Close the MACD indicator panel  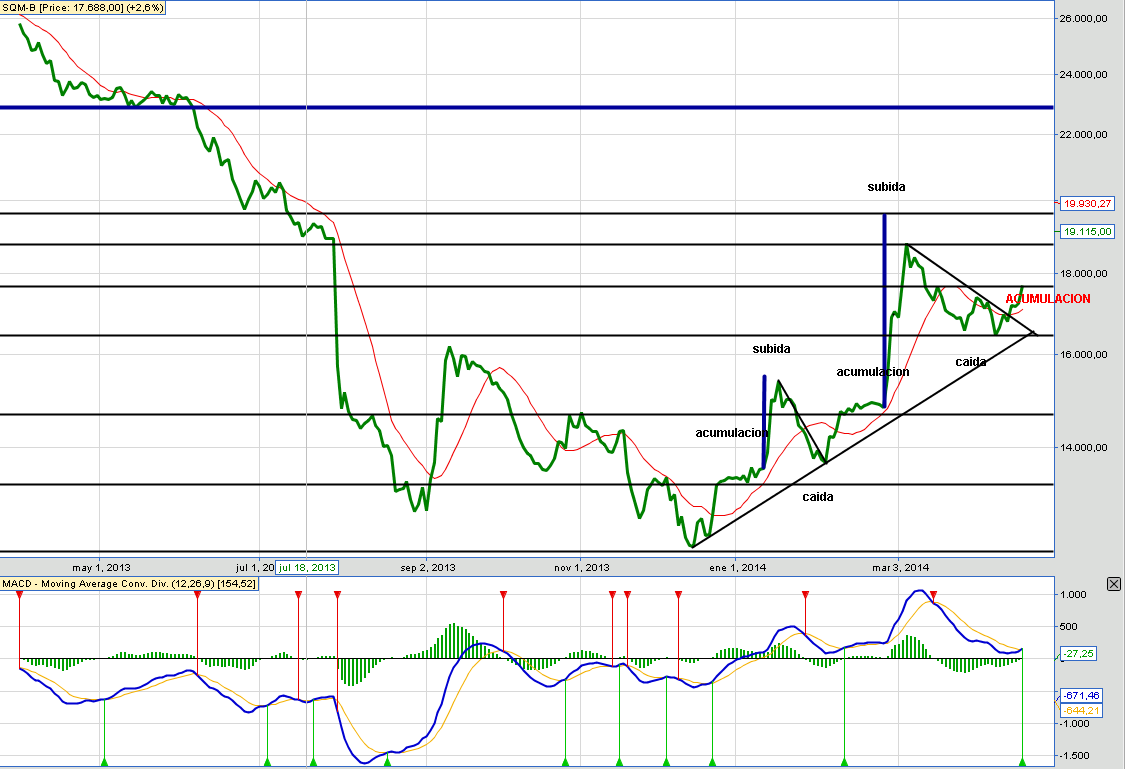point(1114,584)
